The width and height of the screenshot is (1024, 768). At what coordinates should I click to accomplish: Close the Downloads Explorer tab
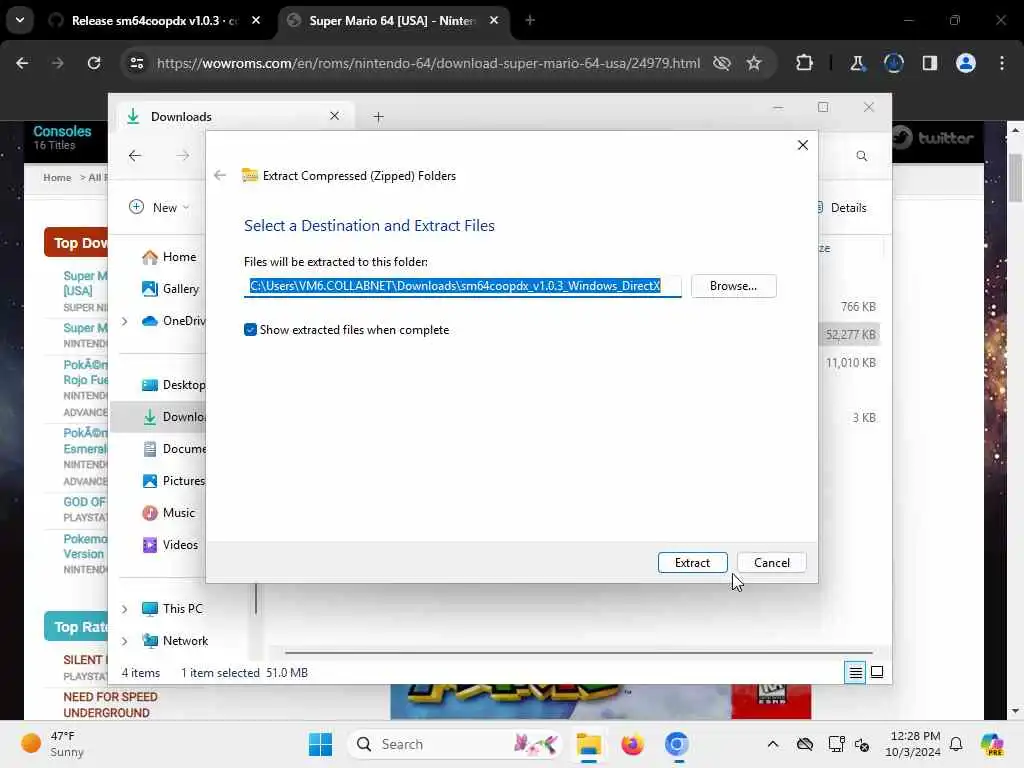(334, 116)
